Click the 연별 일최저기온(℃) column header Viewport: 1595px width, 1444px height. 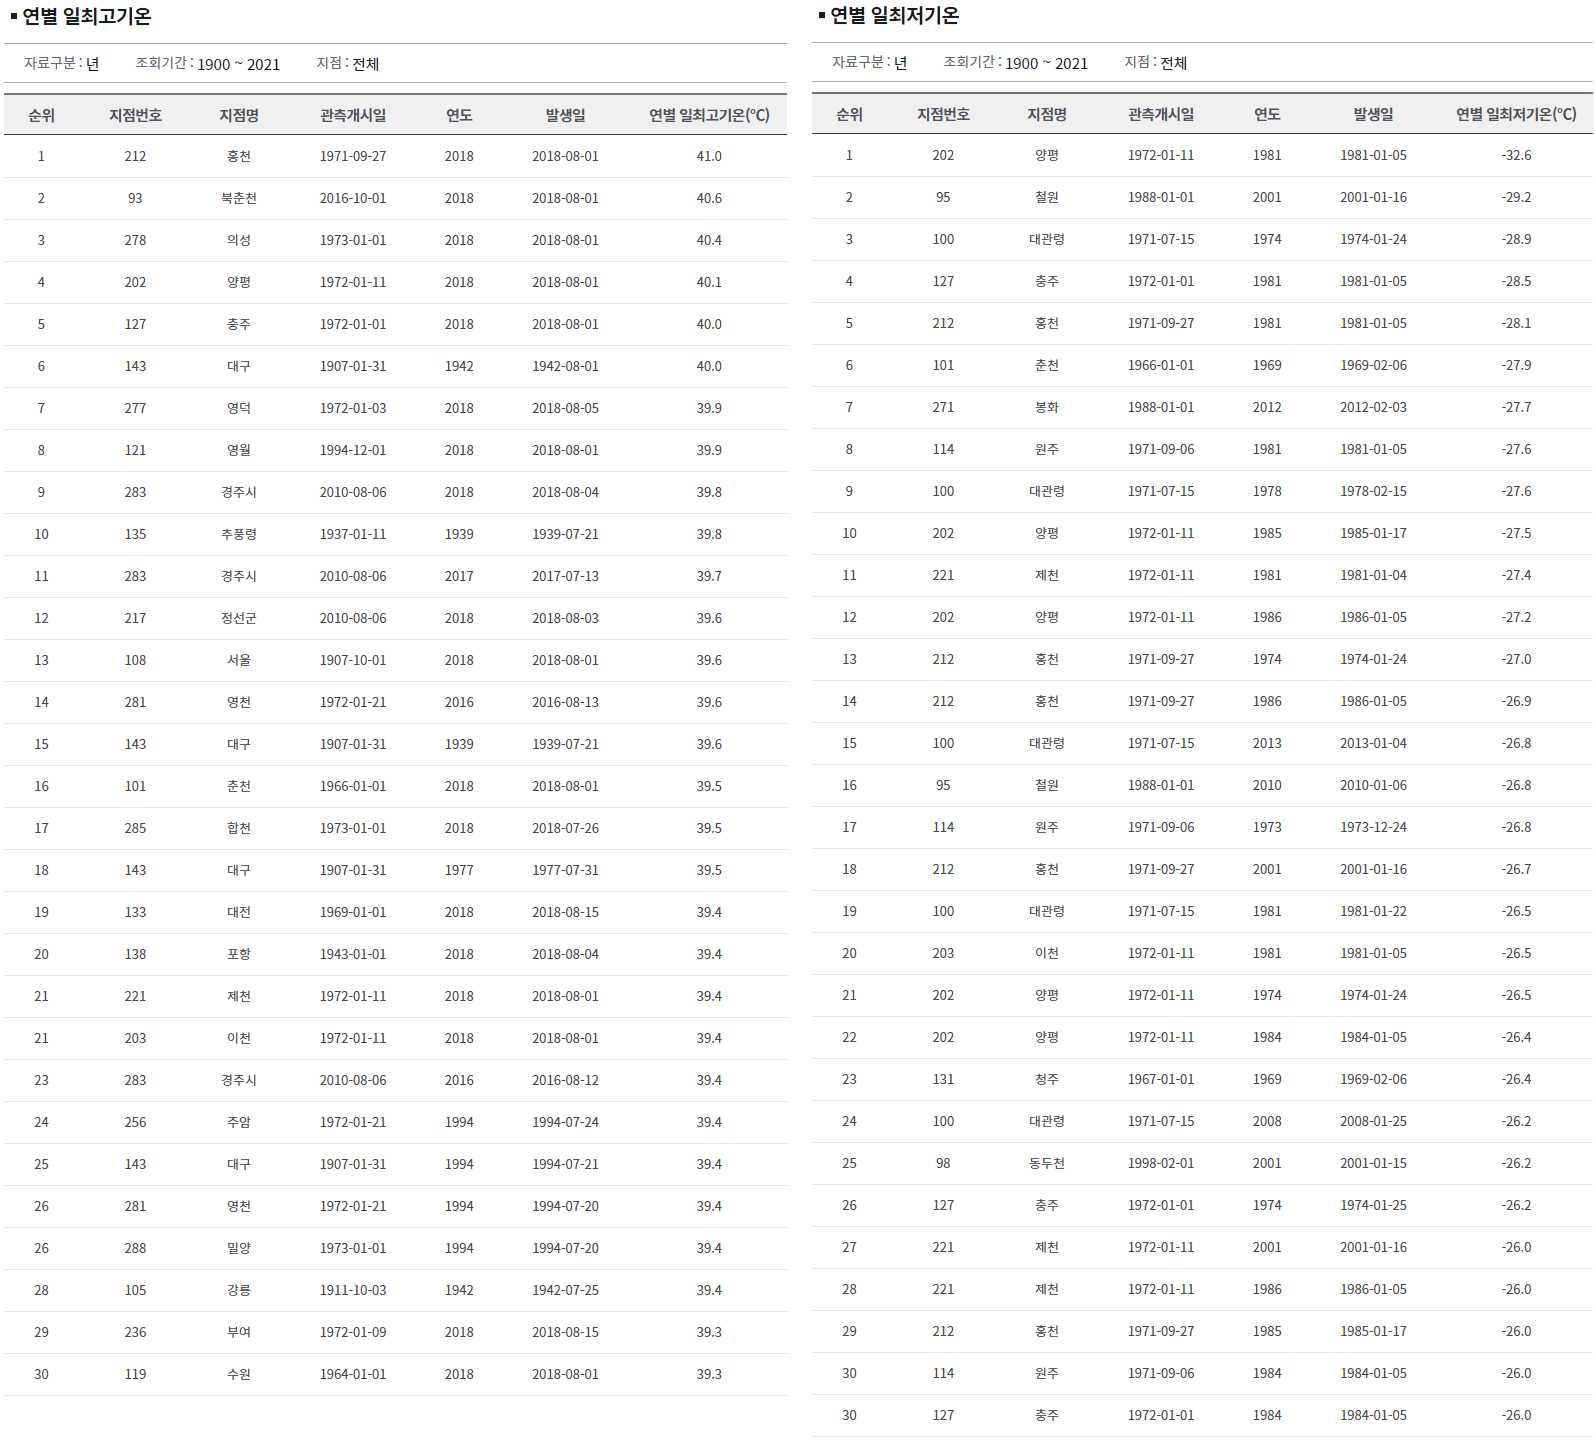click(x=1516, y=114)
